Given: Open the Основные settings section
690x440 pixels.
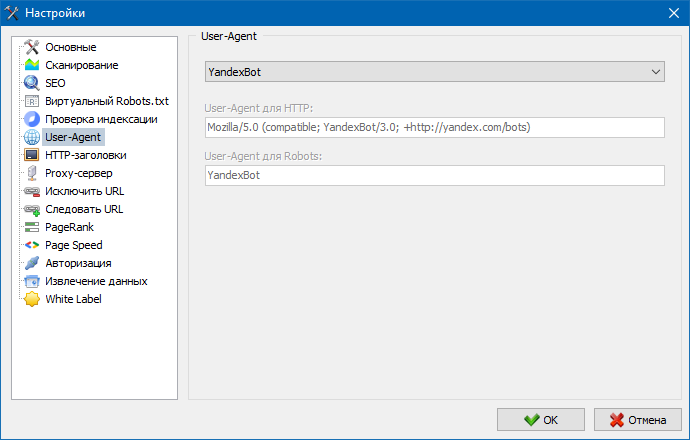Looking at the screenshot, I should pyautogui.click(x=71, y=47).
